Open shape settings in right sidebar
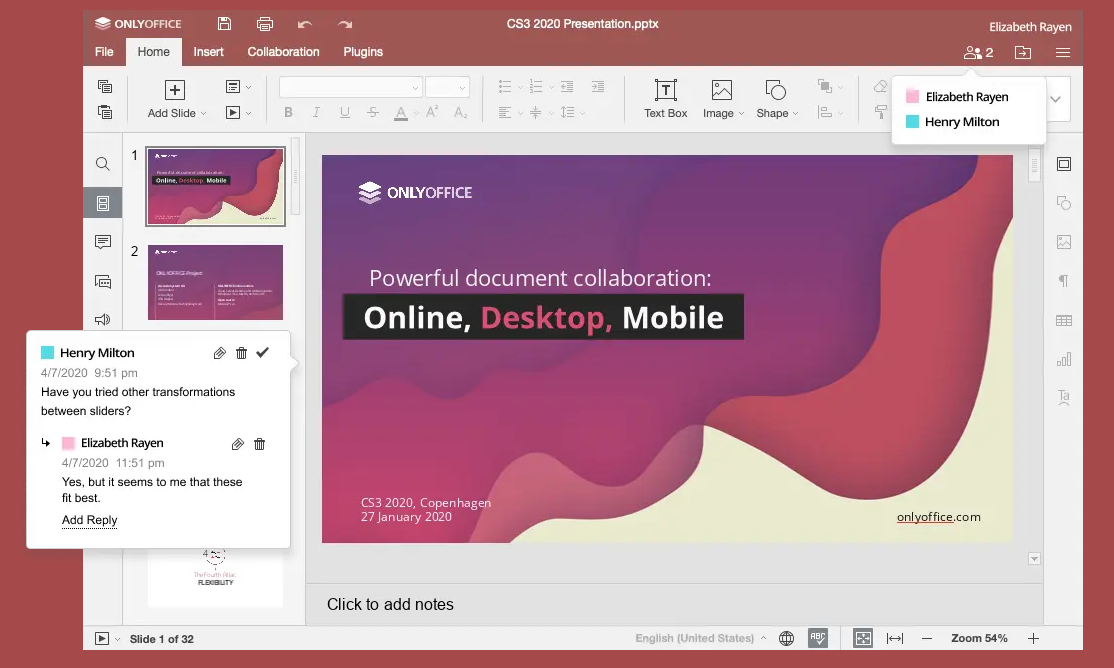The image size is (1114, 668). coord(1064,203)
